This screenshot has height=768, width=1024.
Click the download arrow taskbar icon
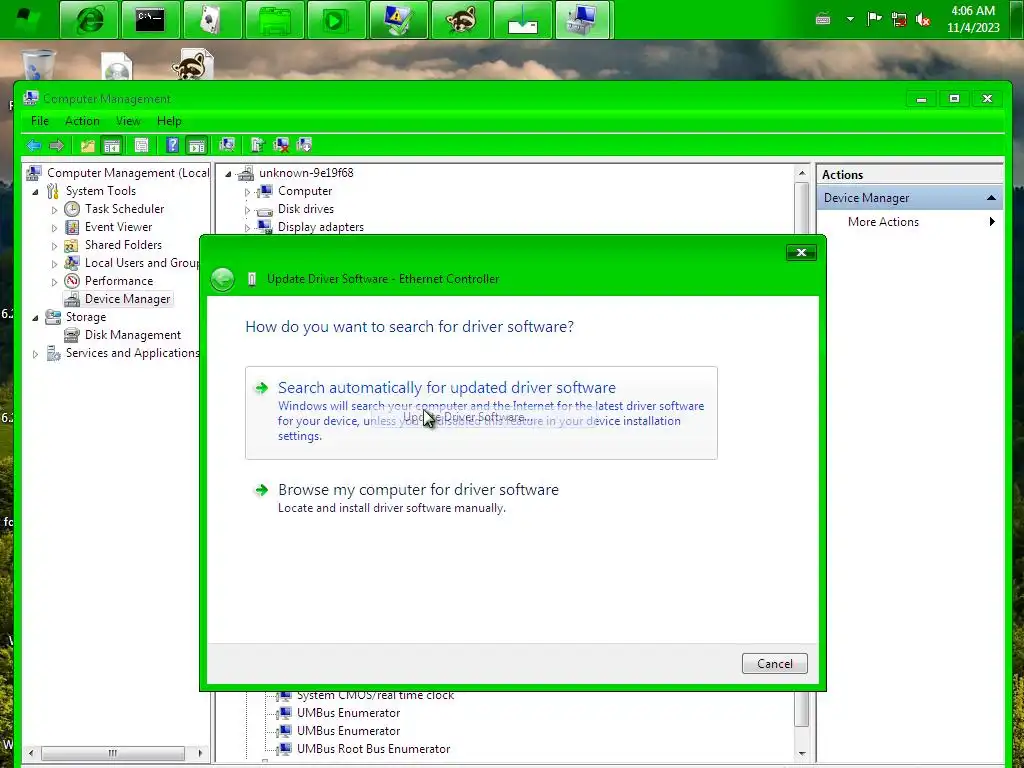(x=522, y=20)
